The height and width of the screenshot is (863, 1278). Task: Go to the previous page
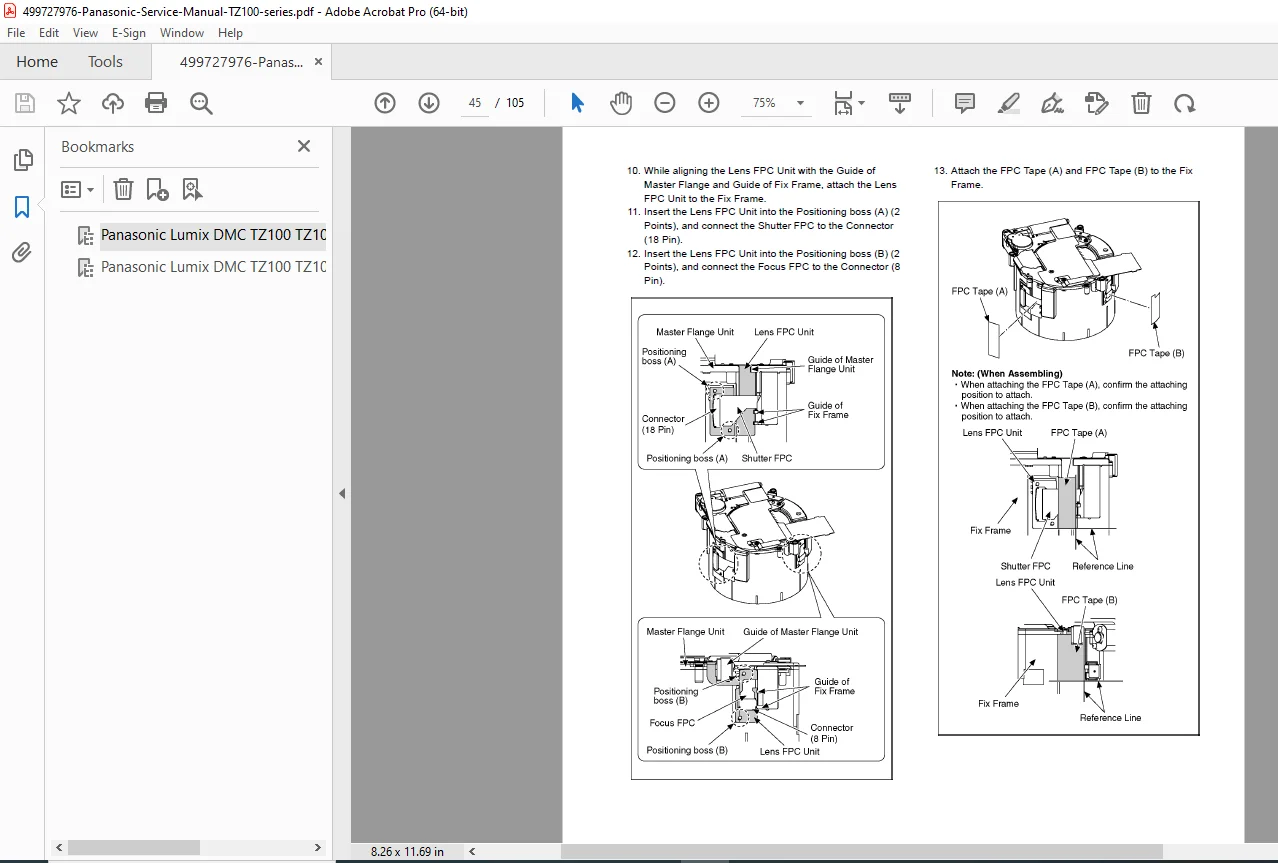(x=385, y=103)
